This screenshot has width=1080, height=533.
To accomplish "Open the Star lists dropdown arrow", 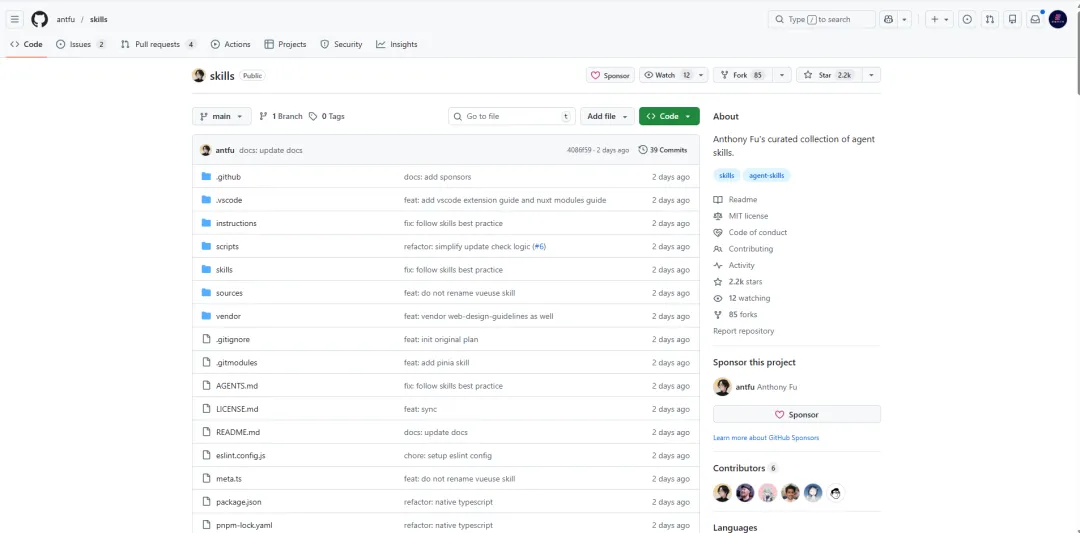I will (871, 75).
